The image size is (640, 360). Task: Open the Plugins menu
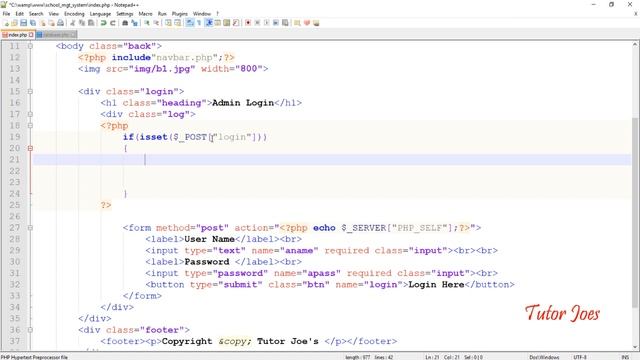[x=180, y=14]
